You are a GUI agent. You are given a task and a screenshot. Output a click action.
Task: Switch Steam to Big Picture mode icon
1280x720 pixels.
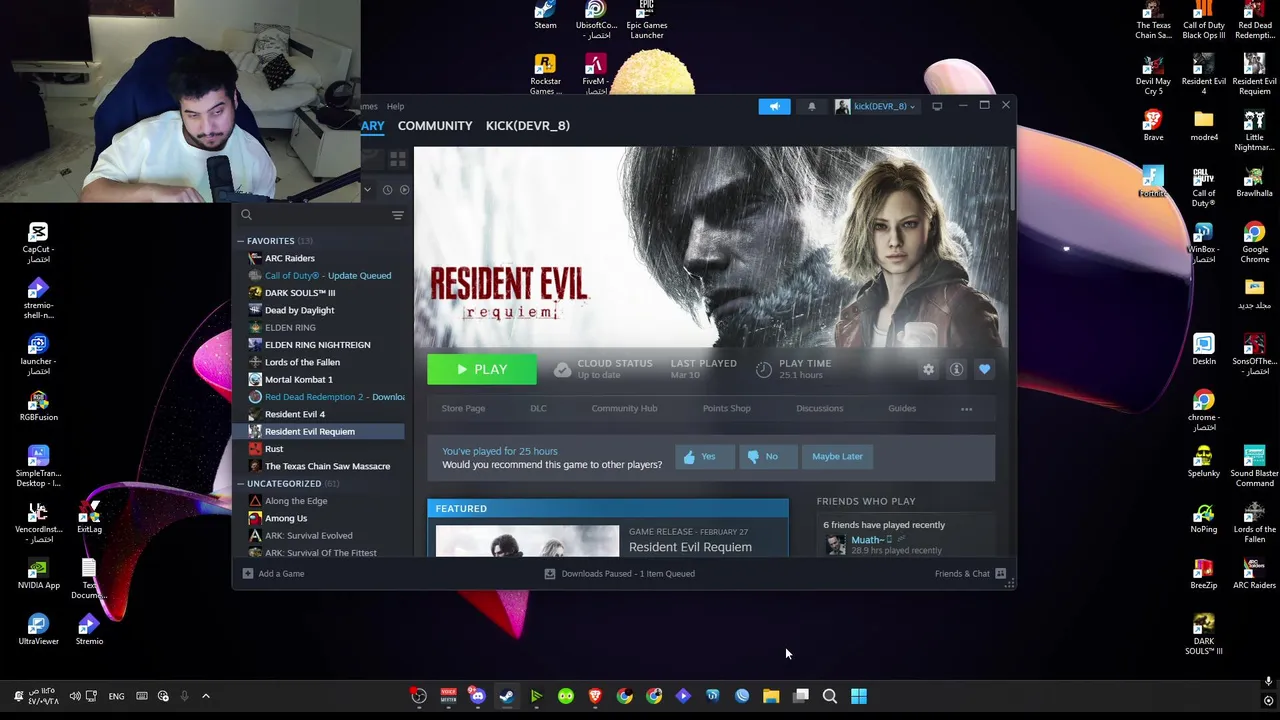tap(937, 106)
